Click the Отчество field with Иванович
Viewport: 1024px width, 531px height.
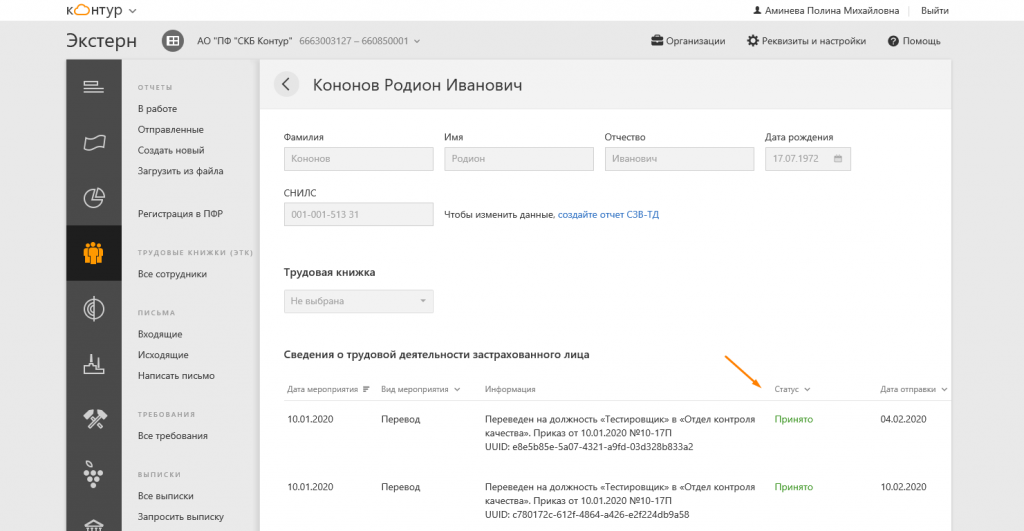click(x=679, y=159)
